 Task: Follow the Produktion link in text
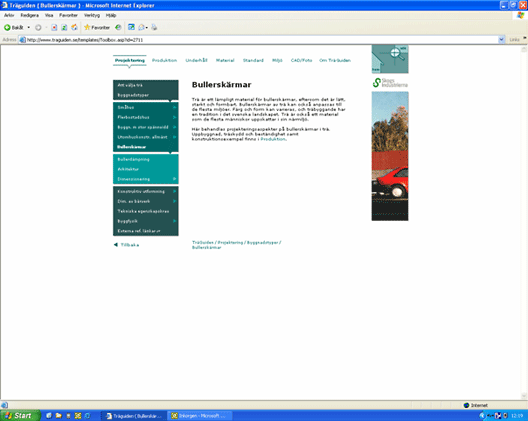pyautogui.click(x=273, y=139)
